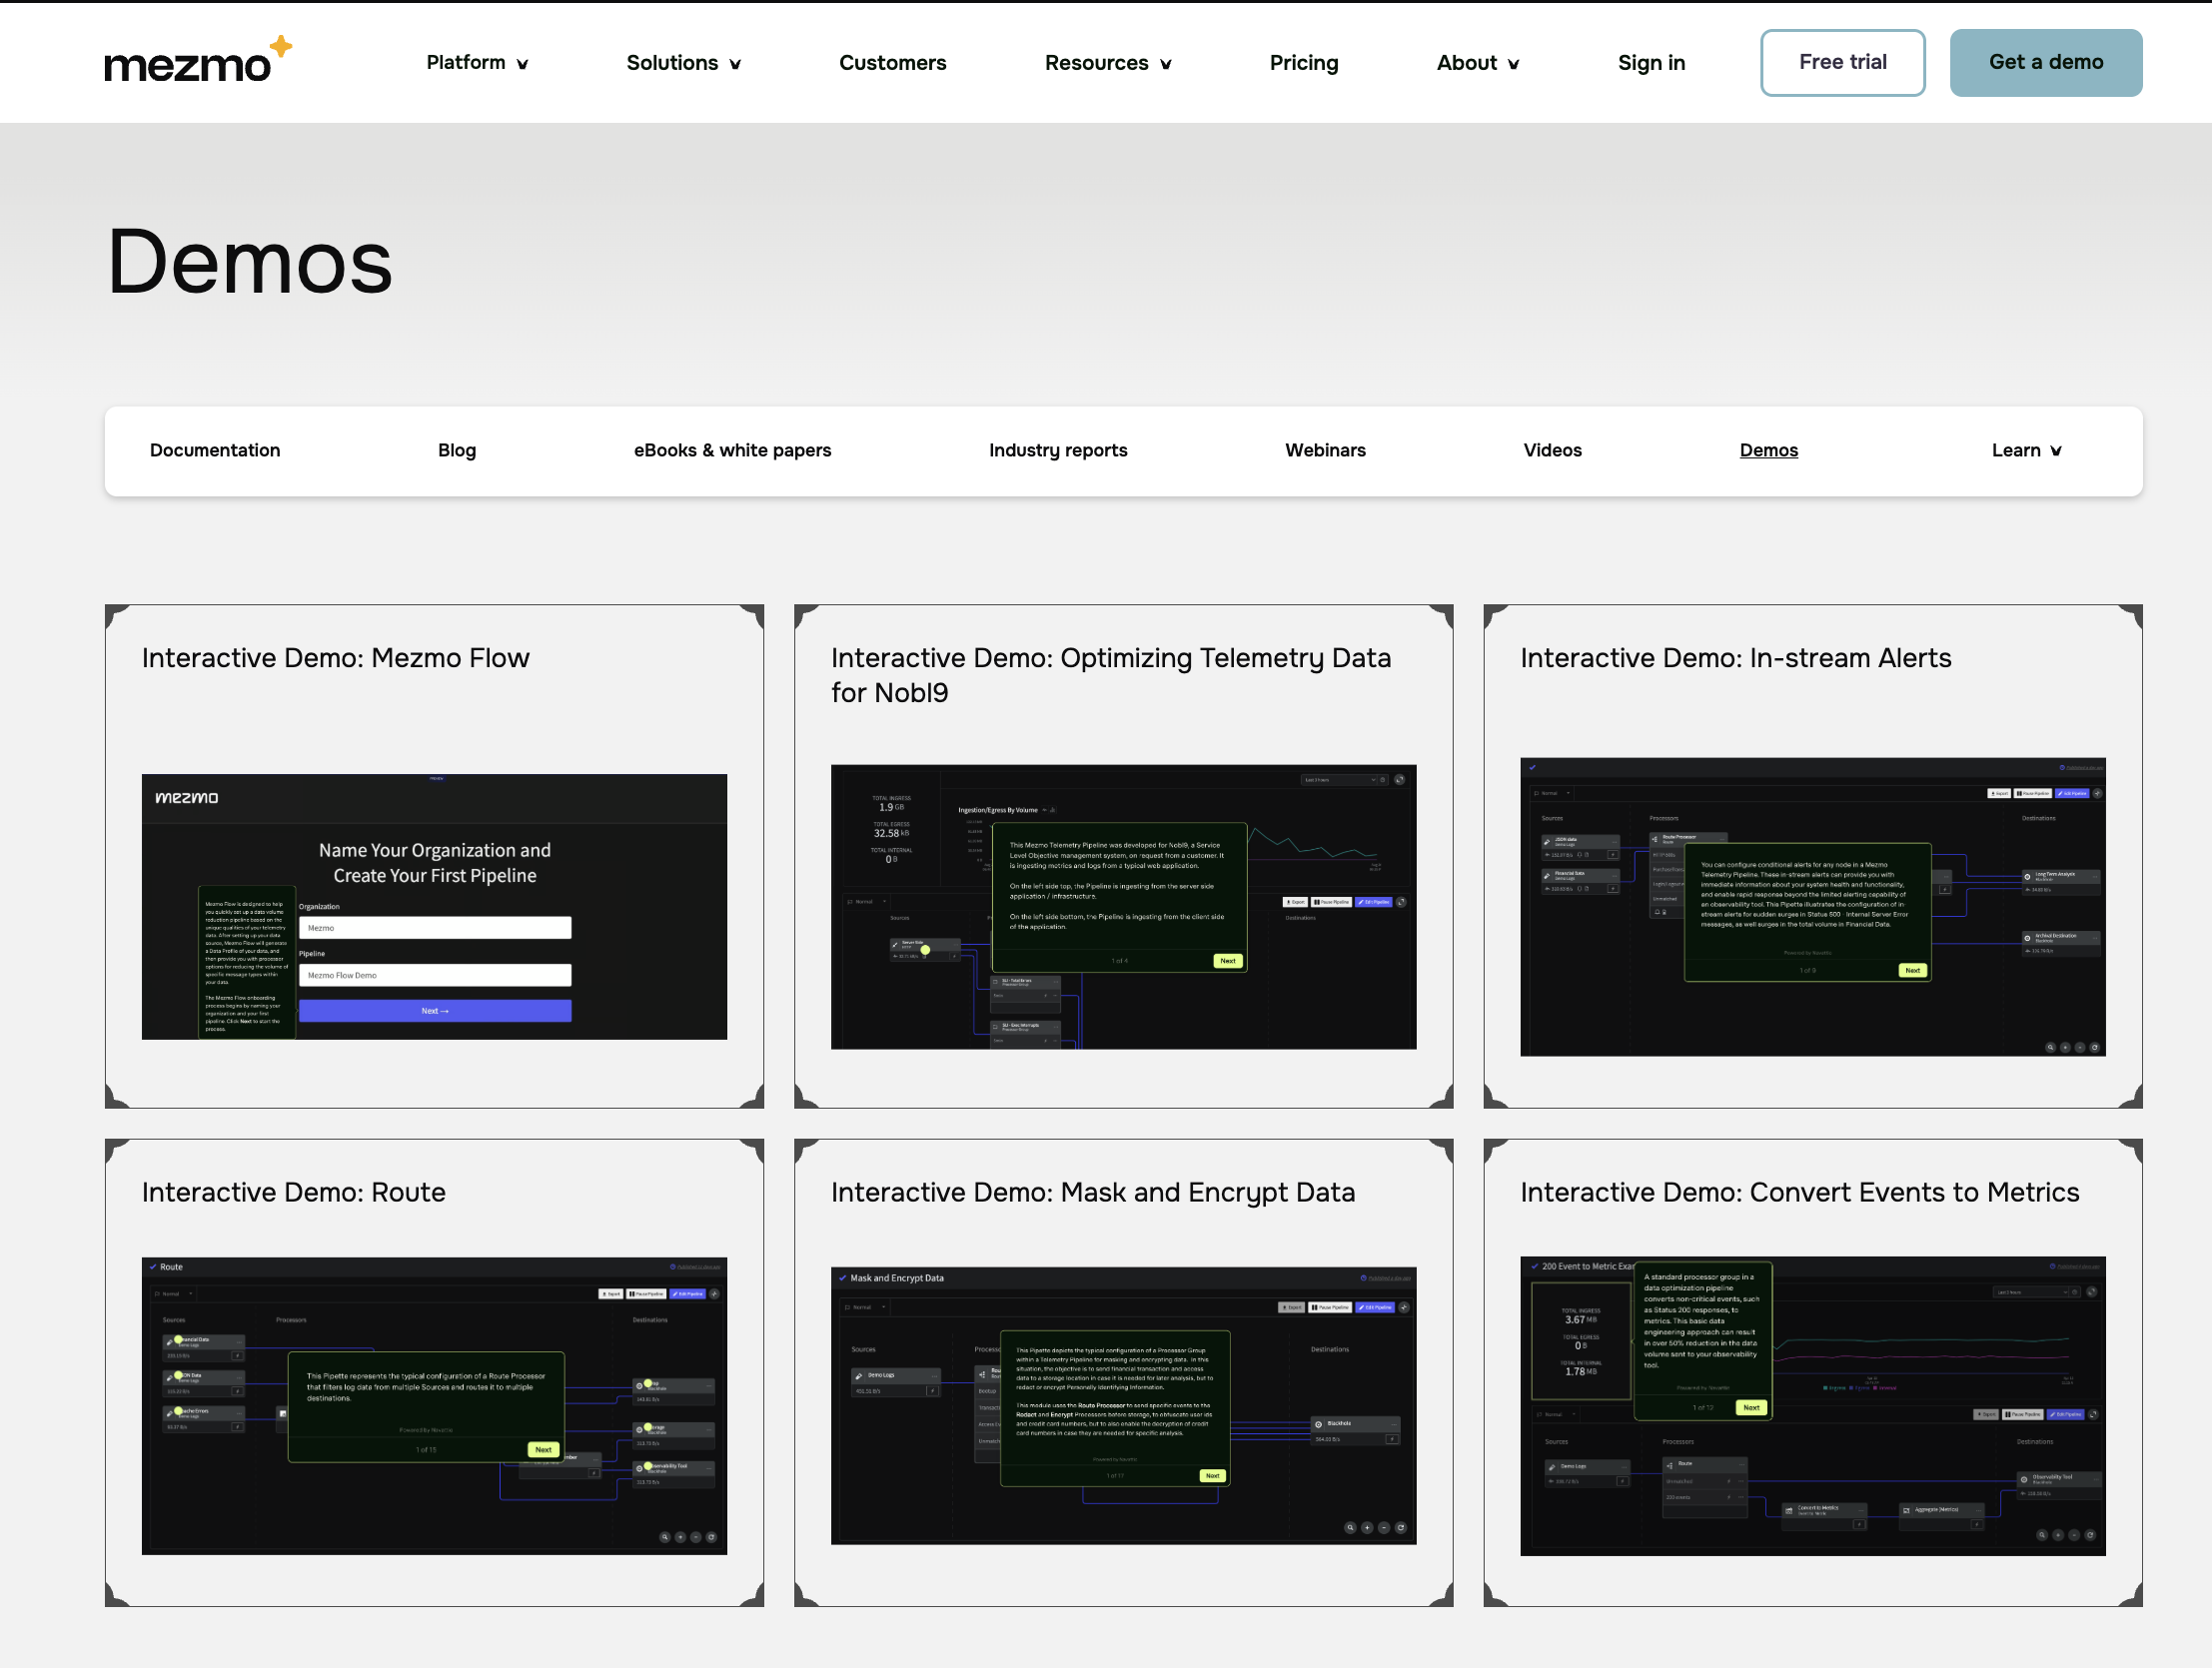The height and width of the screenshot is (1668, 2212).
Task: Click the Get a demo button
Action: coord(2045,63)
